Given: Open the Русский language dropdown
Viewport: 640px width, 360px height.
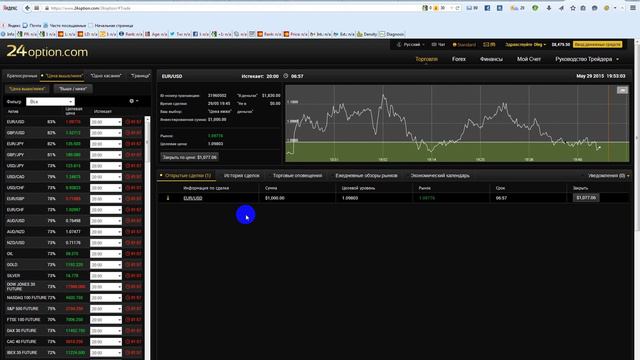Looking at the screenshot, I should [411, 44].
